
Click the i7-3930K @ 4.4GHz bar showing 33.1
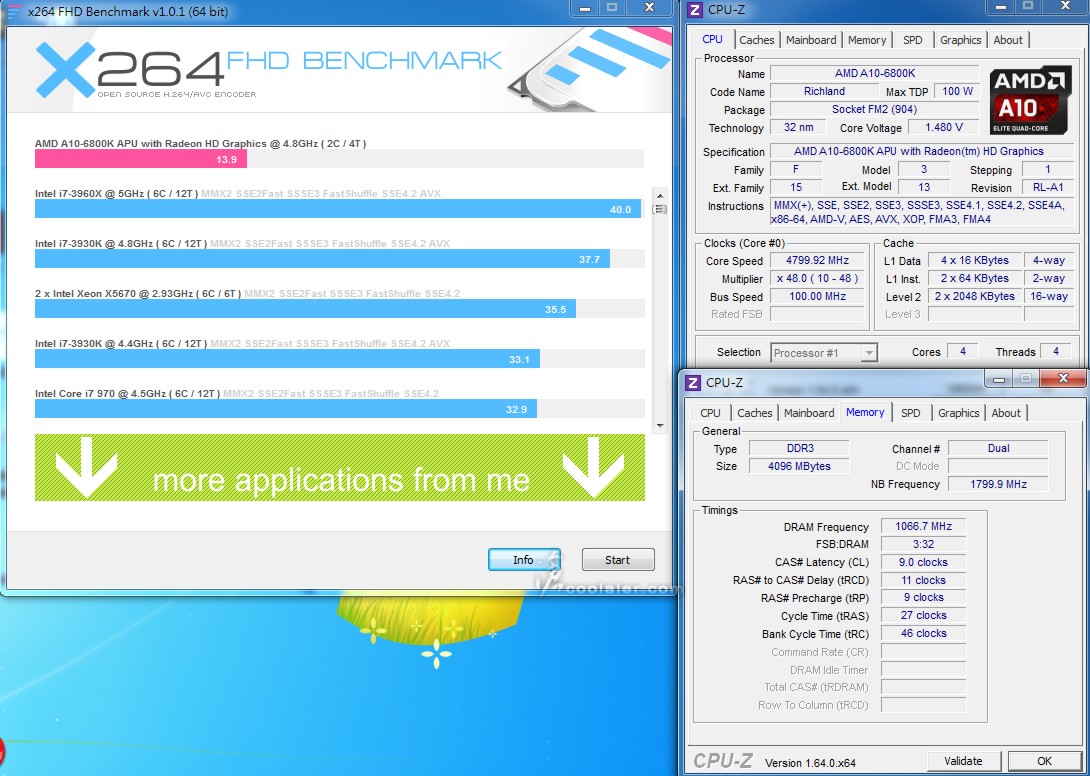287,359
